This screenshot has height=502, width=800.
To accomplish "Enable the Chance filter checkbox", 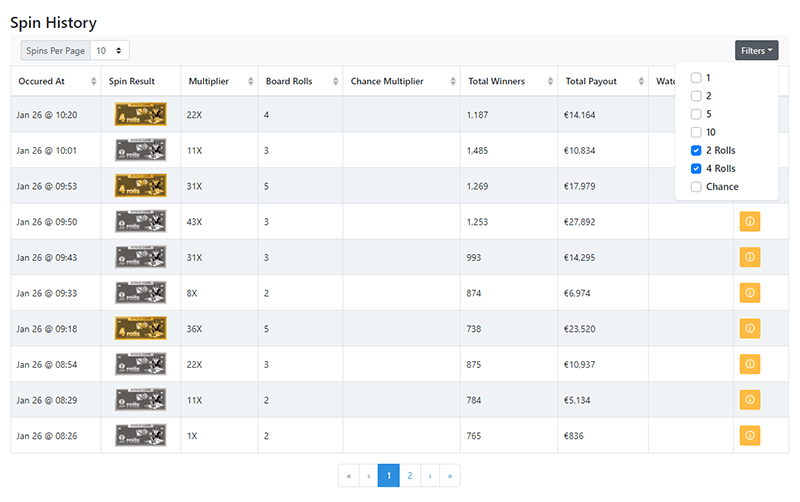I will (696, 186).
